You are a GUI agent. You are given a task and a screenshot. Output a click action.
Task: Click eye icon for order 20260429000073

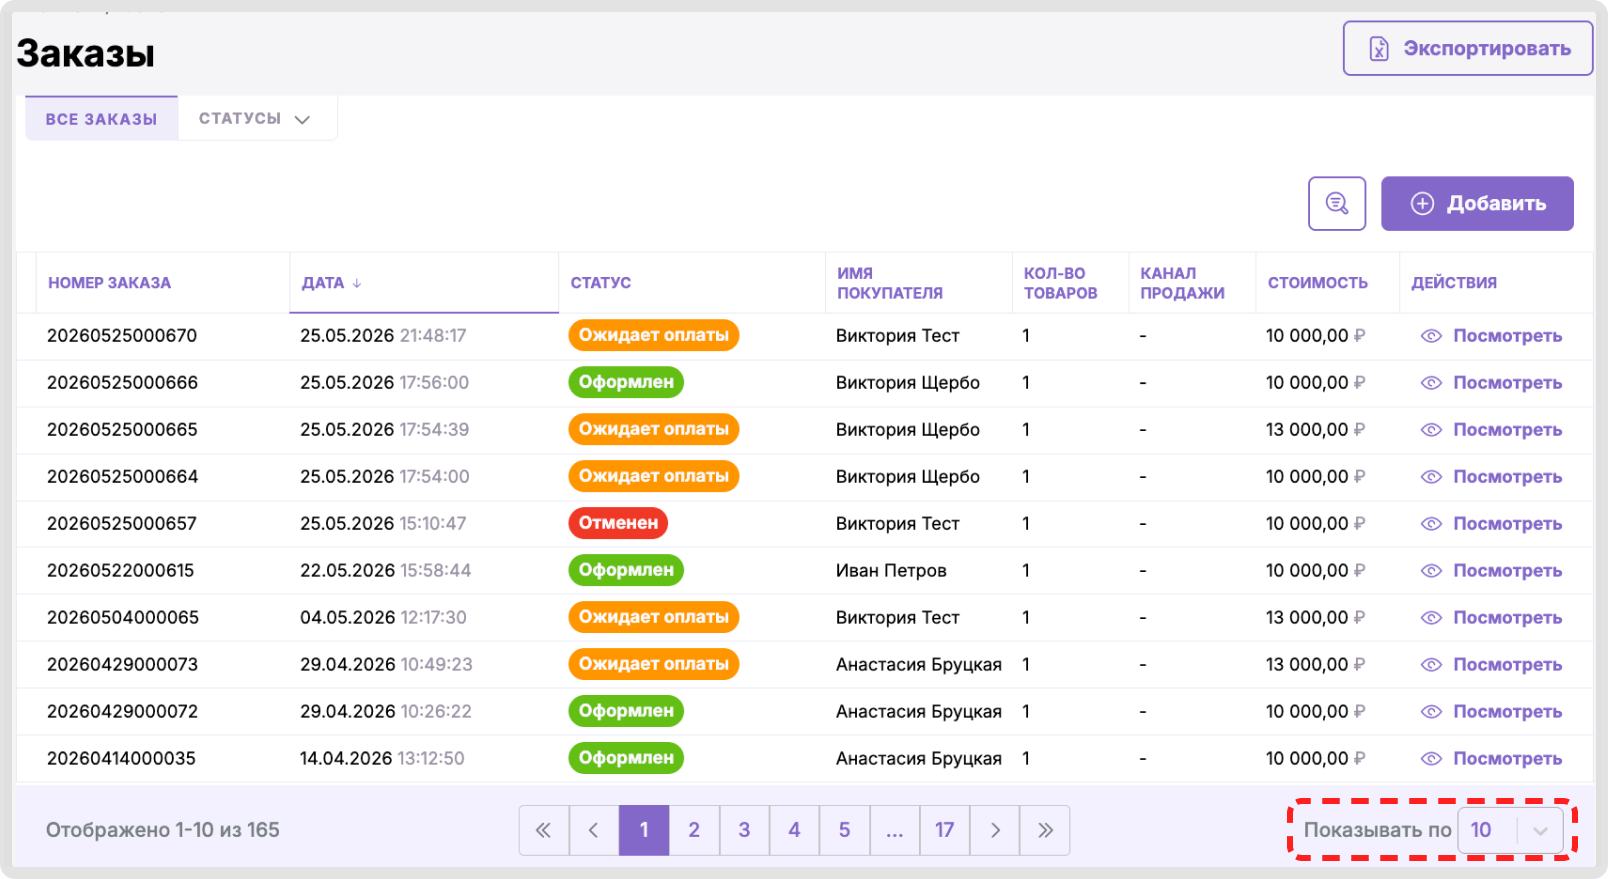[1431, 665]
